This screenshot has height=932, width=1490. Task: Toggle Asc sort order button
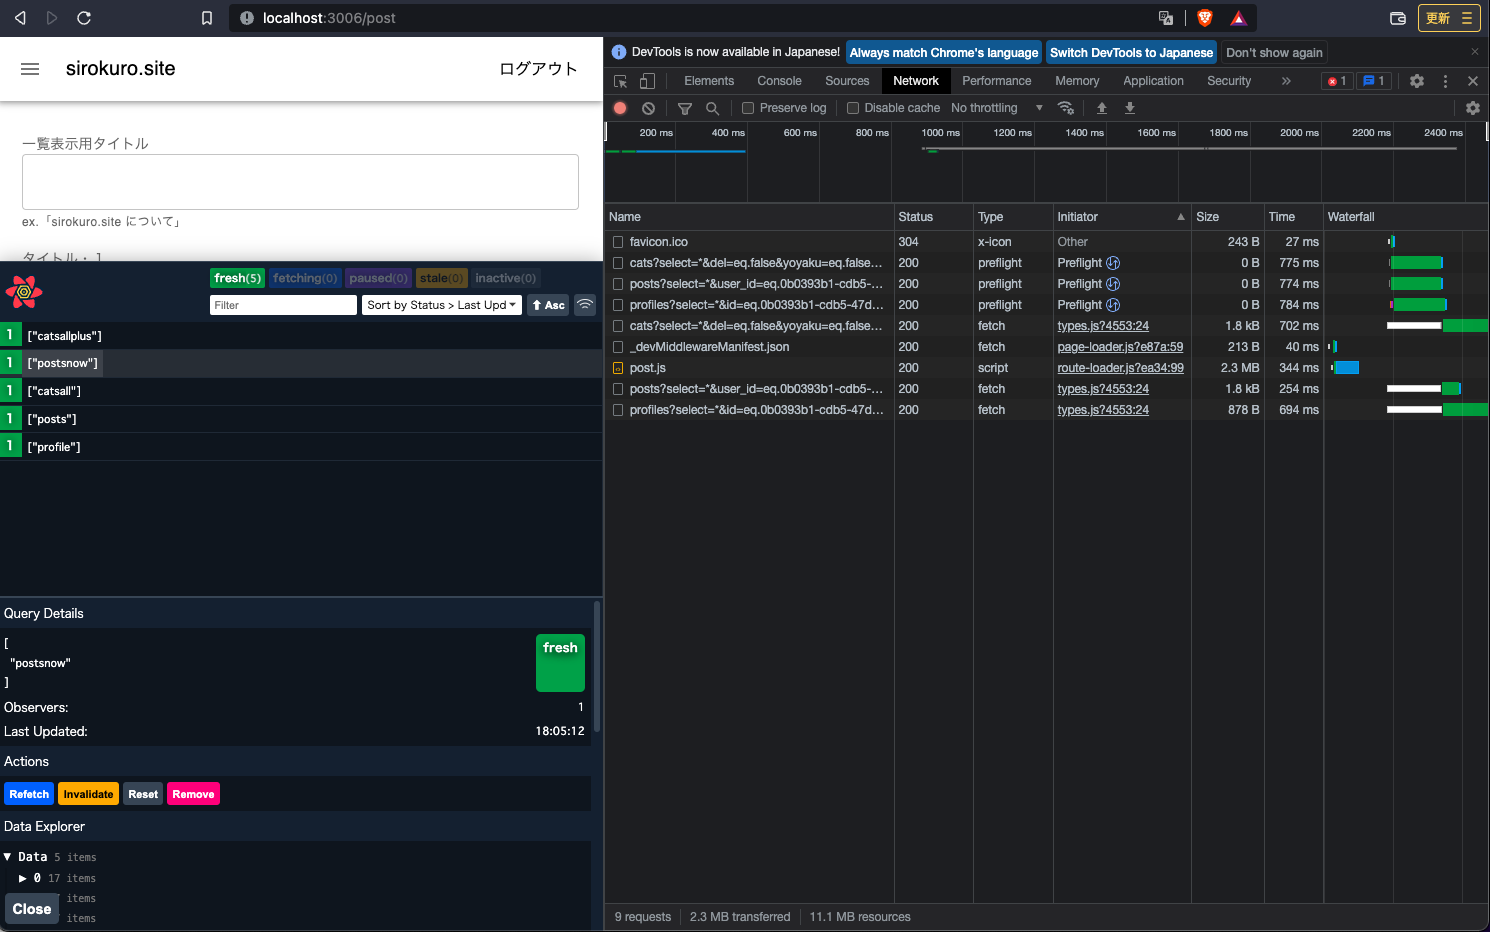coord(548,305)
